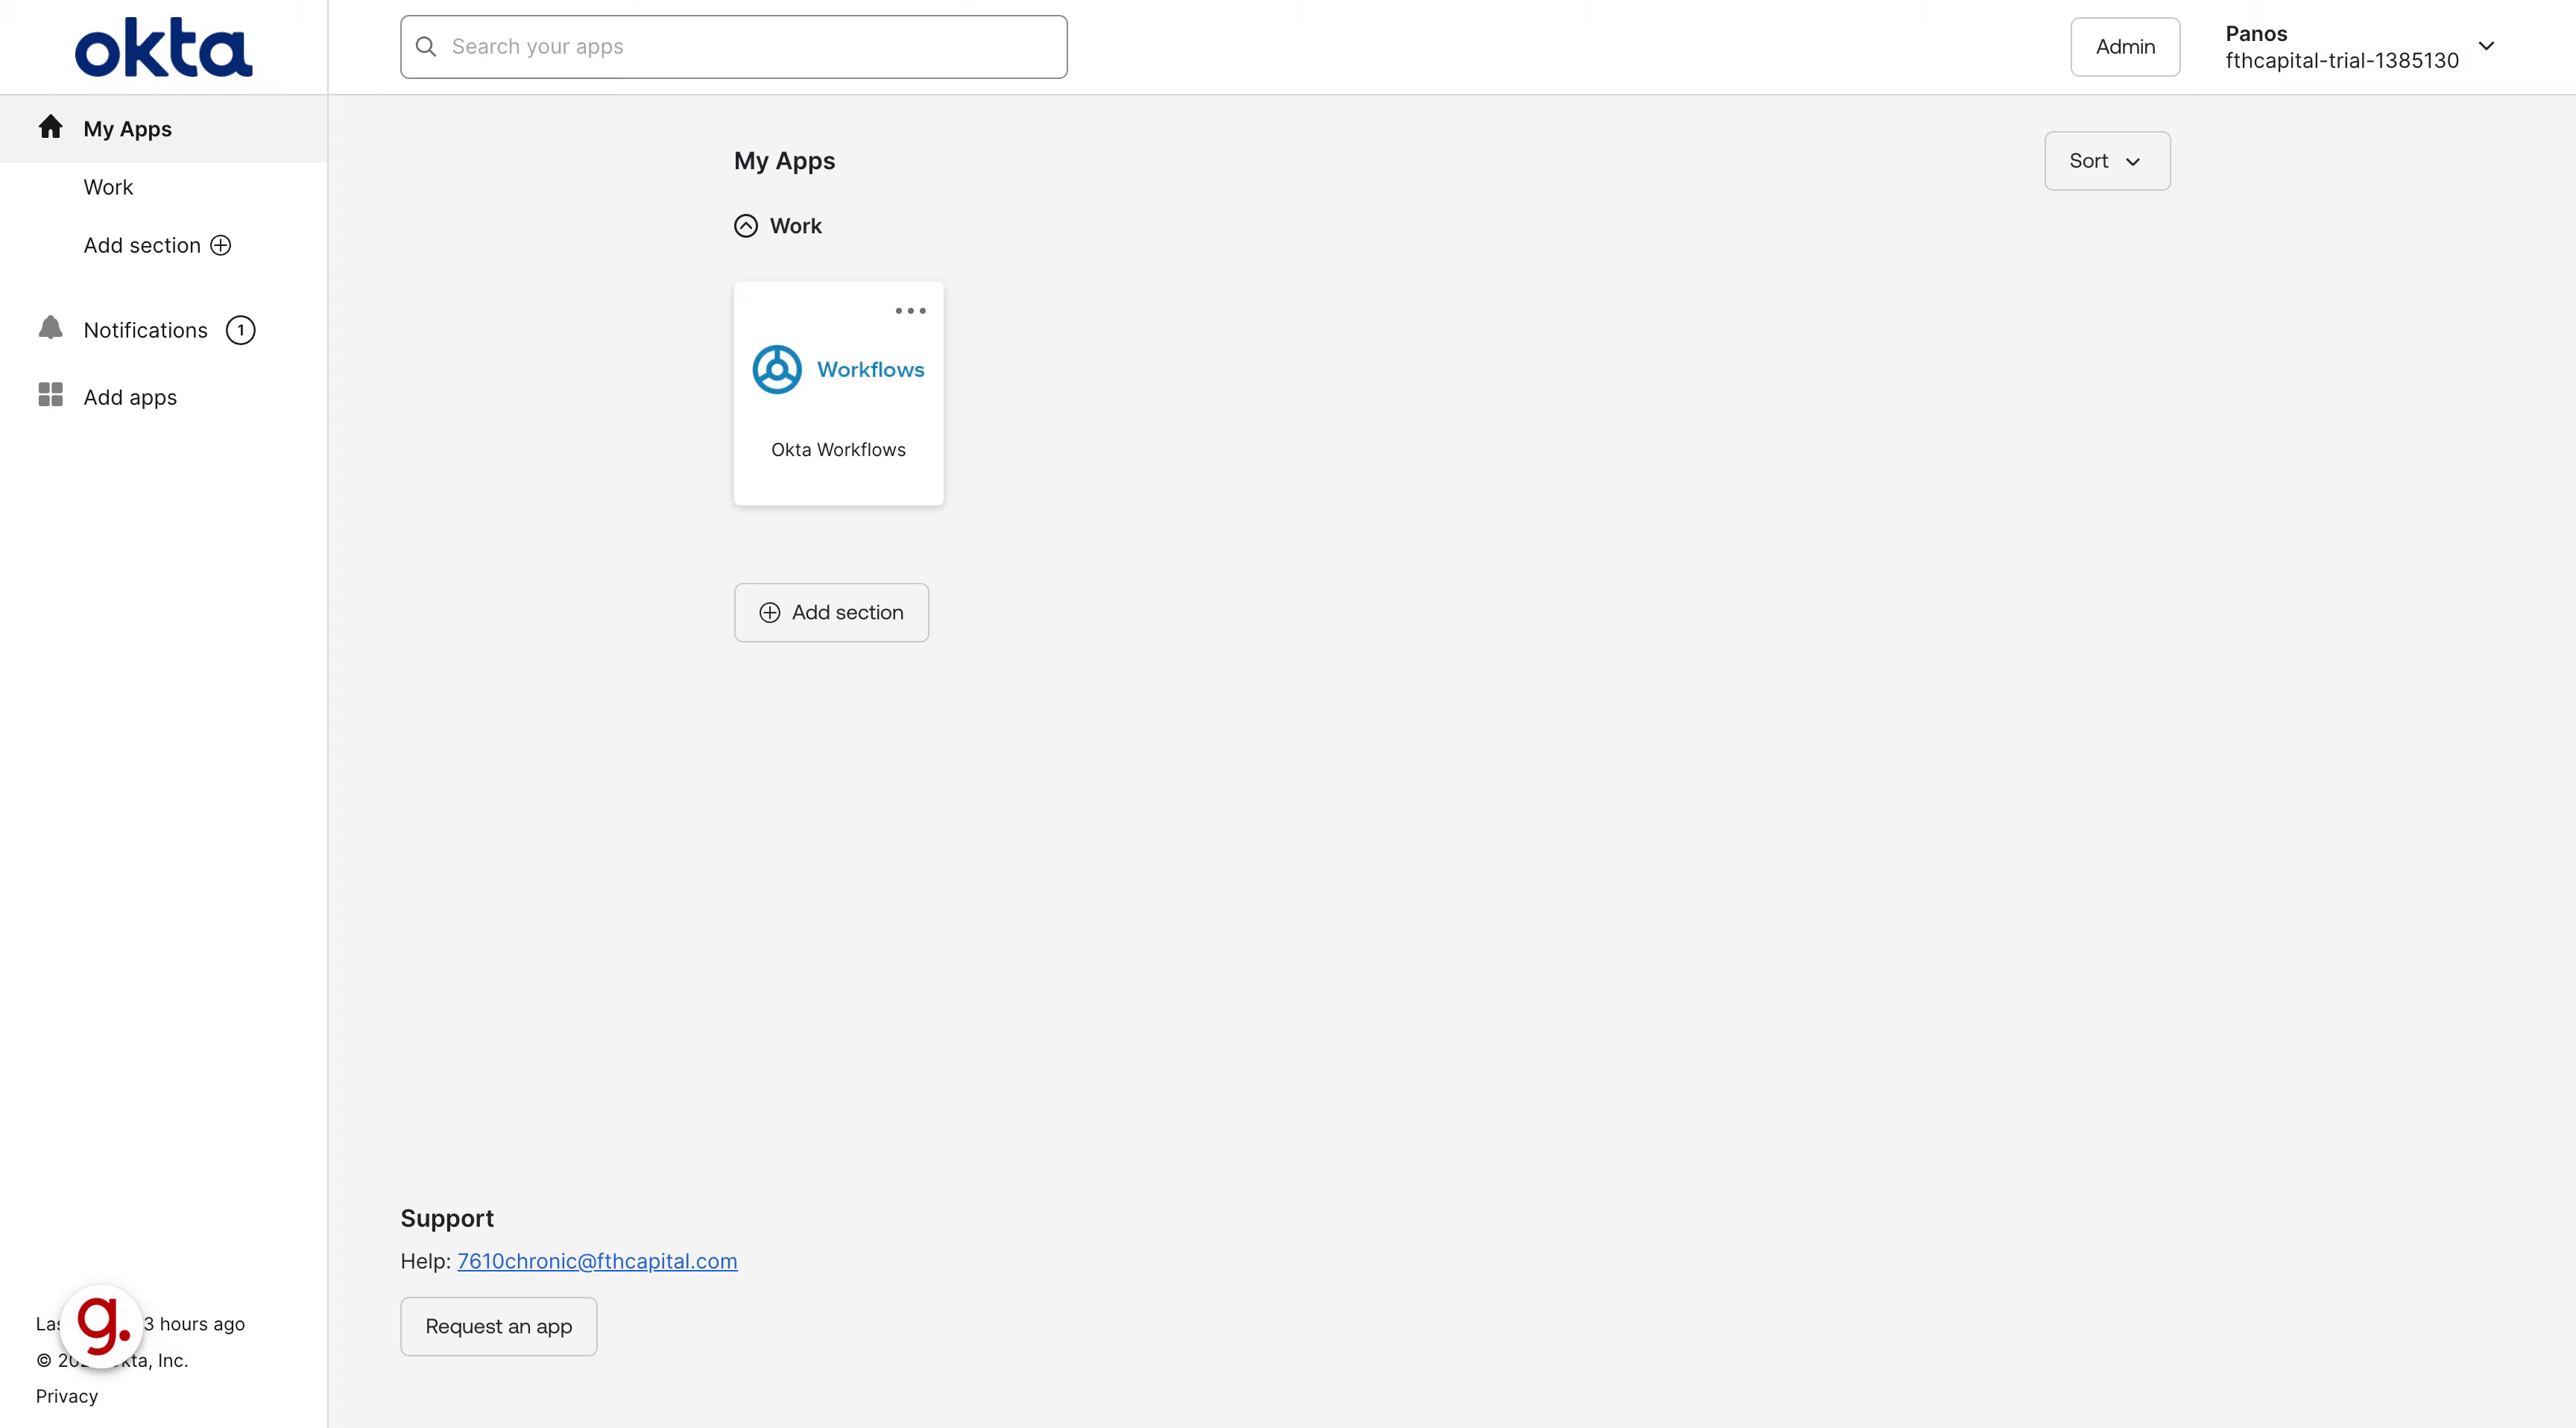Viewport: 2576px width, 1428px height.
Task: Go to the Work section in sidebar
Action: click(108, 187)
